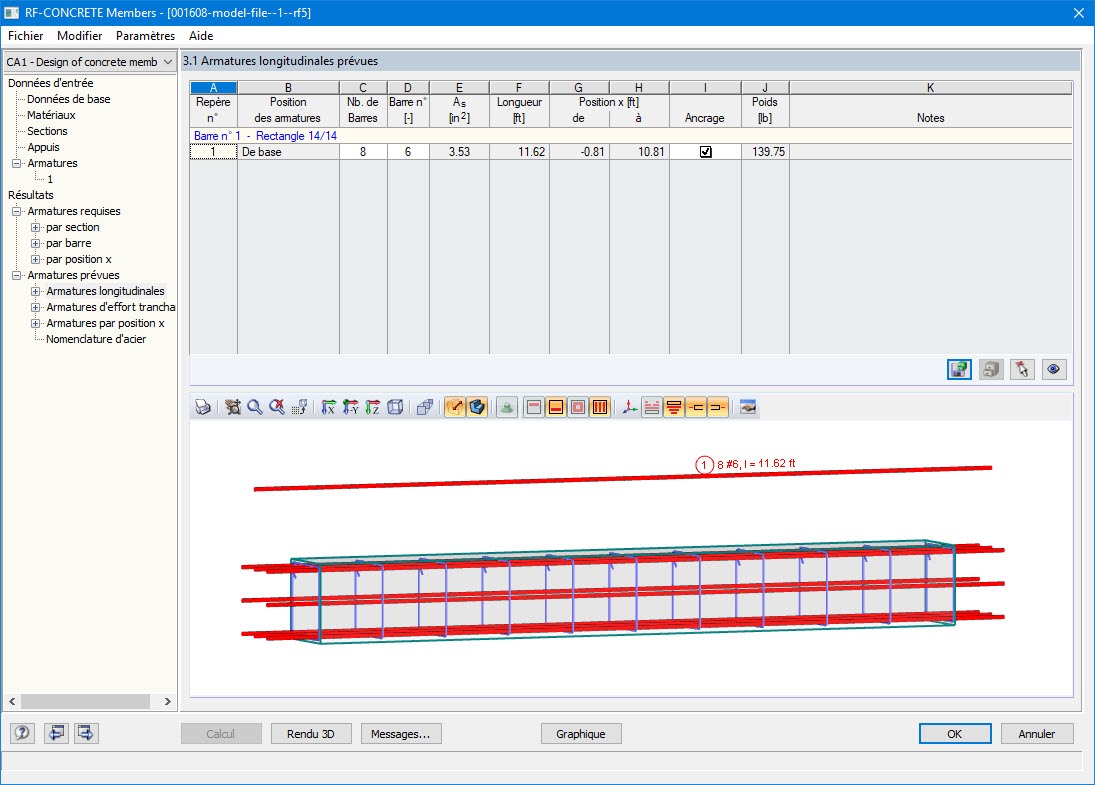
Task: Toggle the eye view mode button
Action: tap(1054, 369)
